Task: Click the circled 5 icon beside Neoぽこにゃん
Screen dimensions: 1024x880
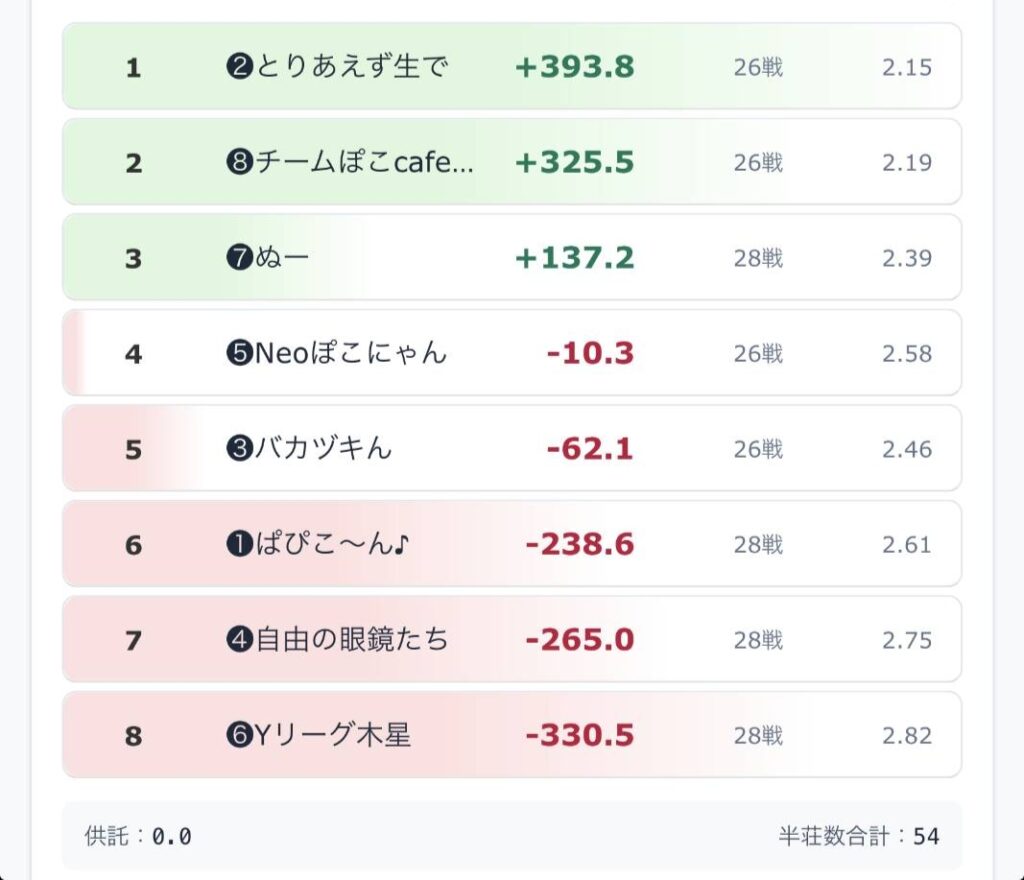Action: 238,354
